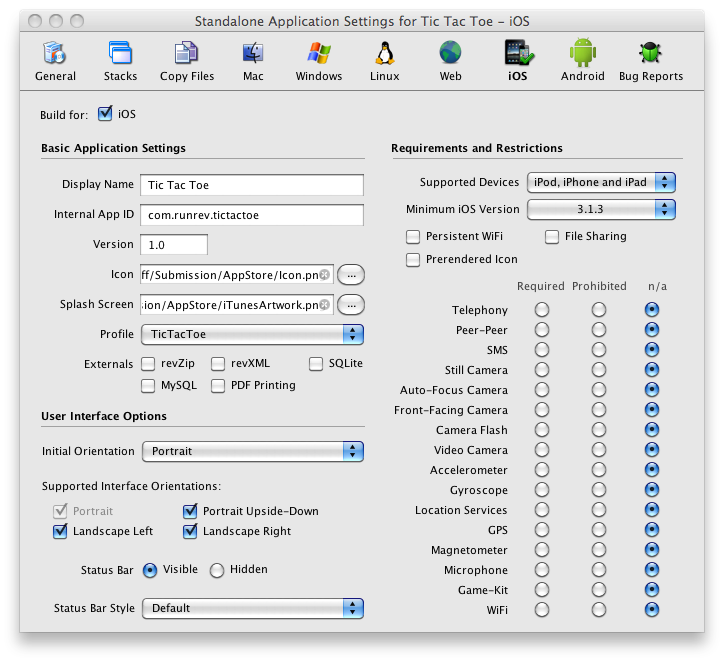Open the Minimum iOS Version dropdown

(601, 209)
